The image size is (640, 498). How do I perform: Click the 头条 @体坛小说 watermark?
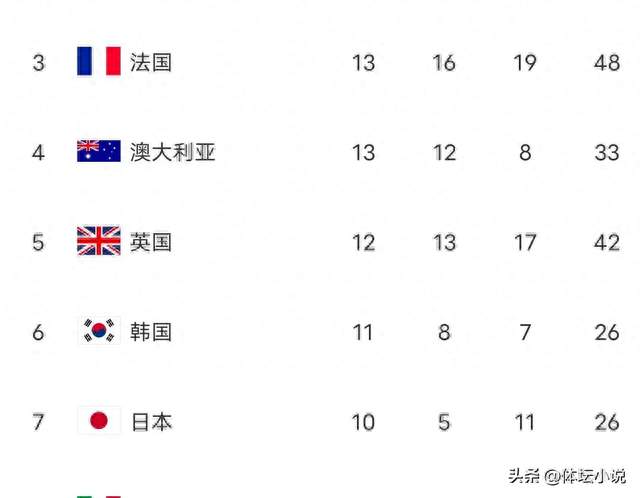click(566, 475)
